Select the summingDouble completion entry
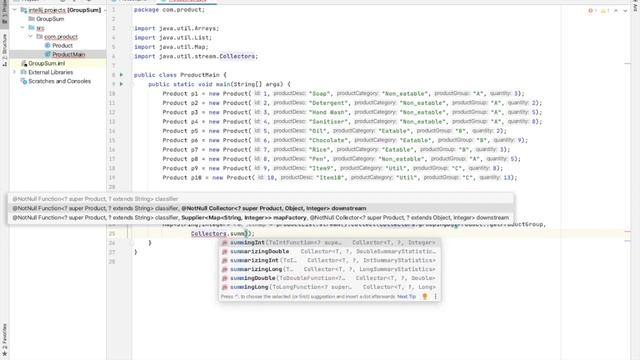The height and width of the screenshot is (360, 640). coord(329,278)
